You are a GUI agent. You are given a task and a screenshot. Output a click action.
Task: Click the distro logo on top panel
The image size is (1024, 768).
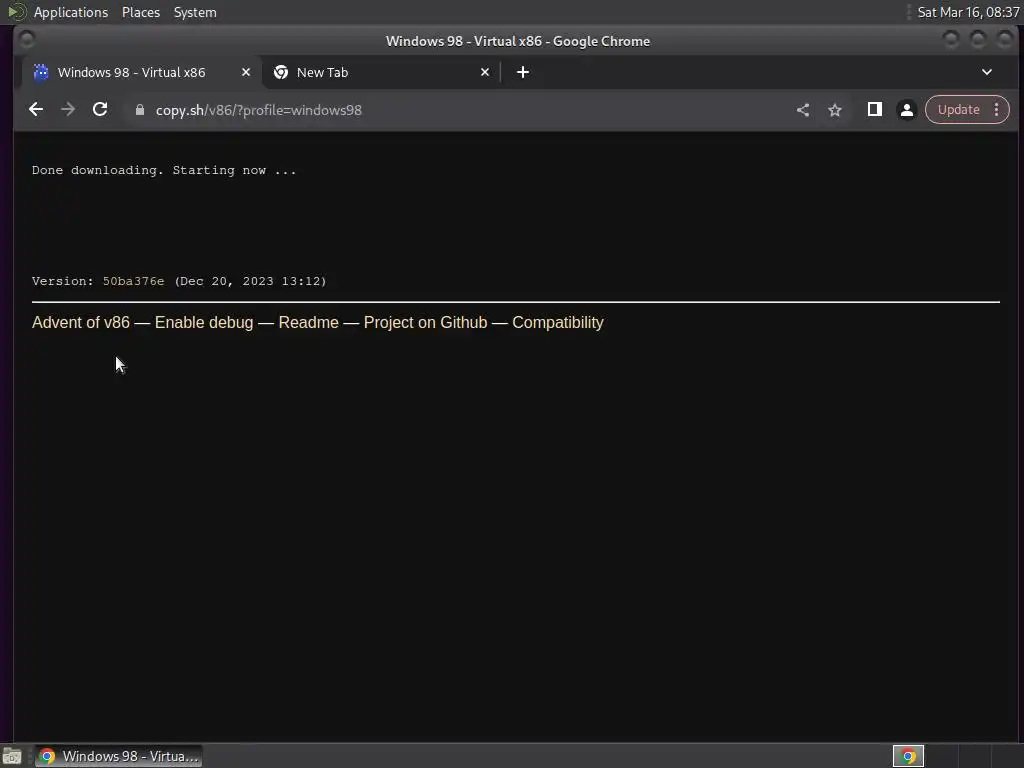pos(16,12)
